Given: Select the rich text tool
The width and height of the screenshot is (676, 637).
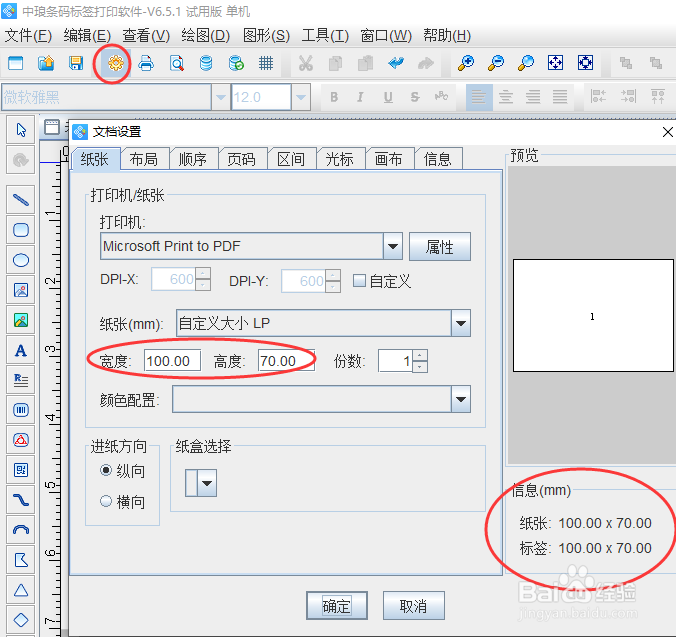Looking at the screenshot, I should tap(21, 380).
